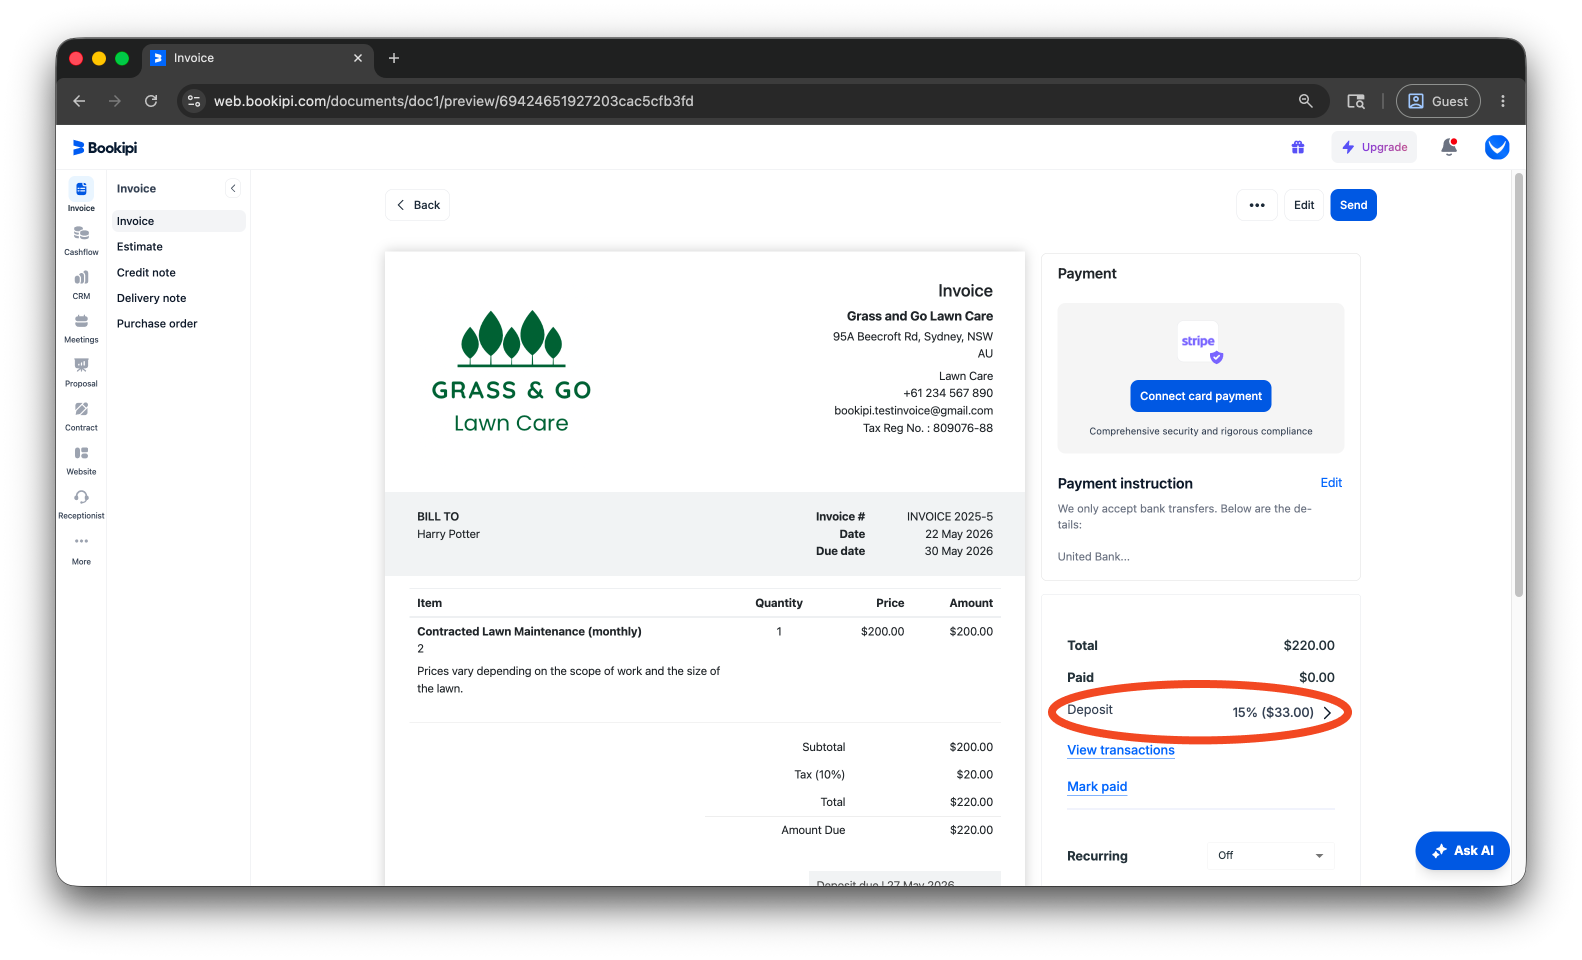The image size is (1582, 960).
Task: Open the CRM section
Action: point(81,284)
